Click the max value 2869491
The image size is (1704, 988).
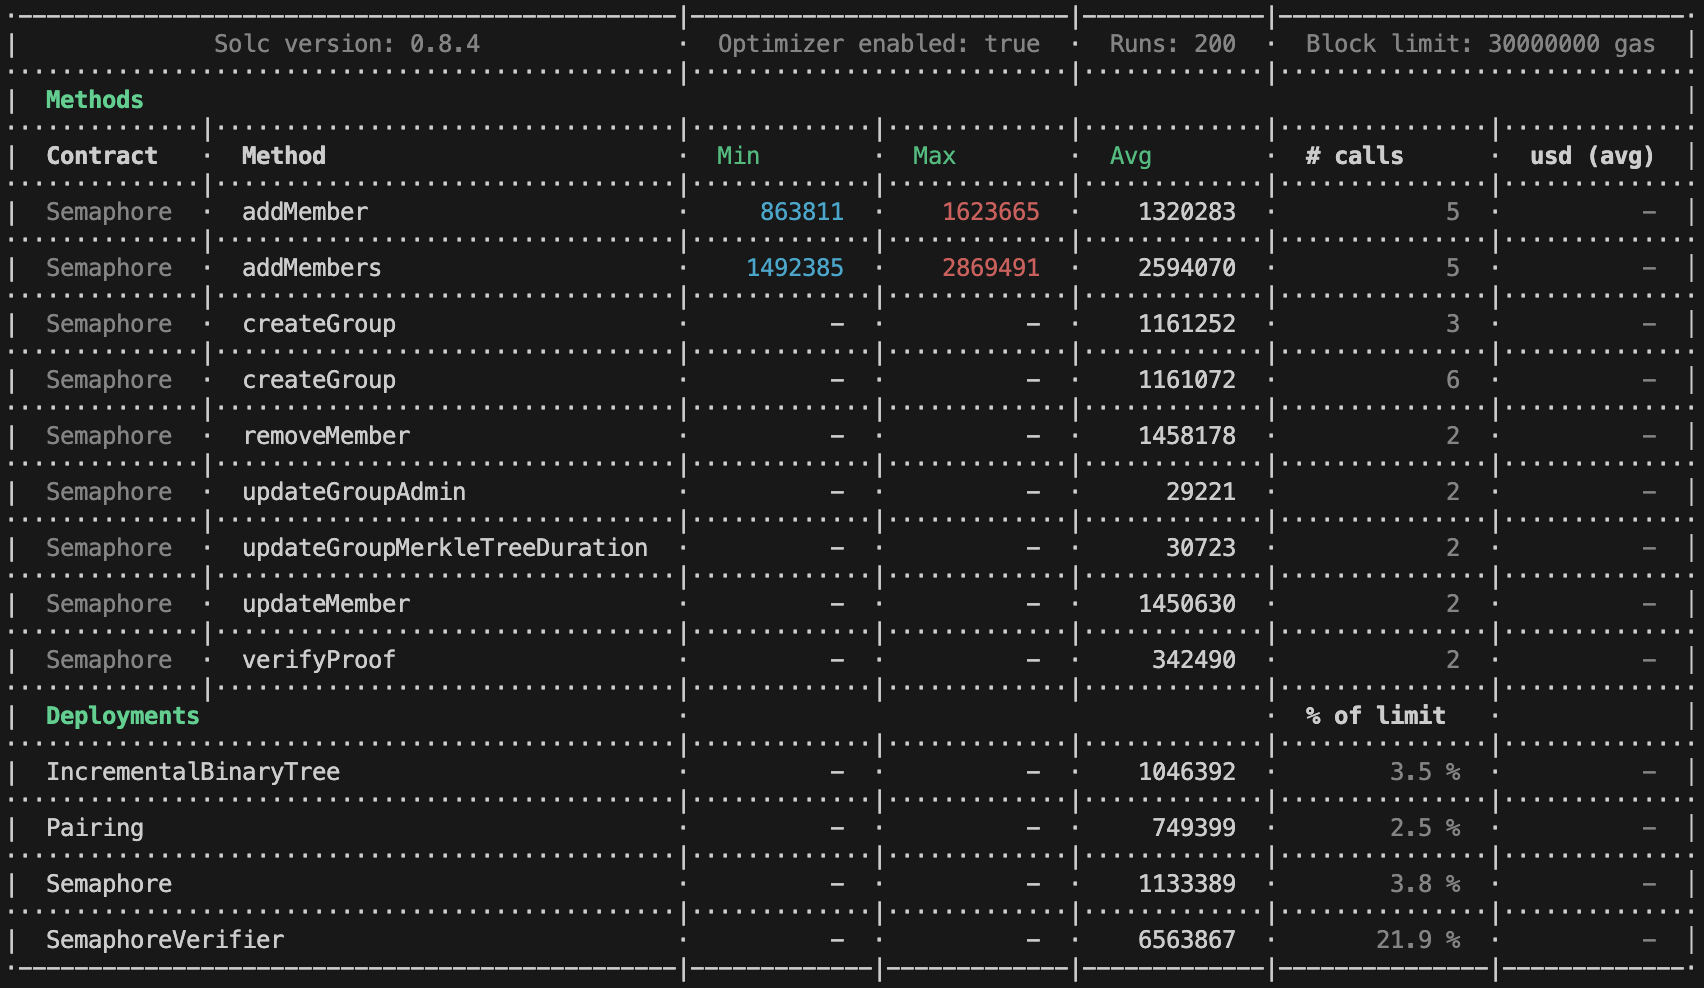pyautogui.click(x=991, y=268)
